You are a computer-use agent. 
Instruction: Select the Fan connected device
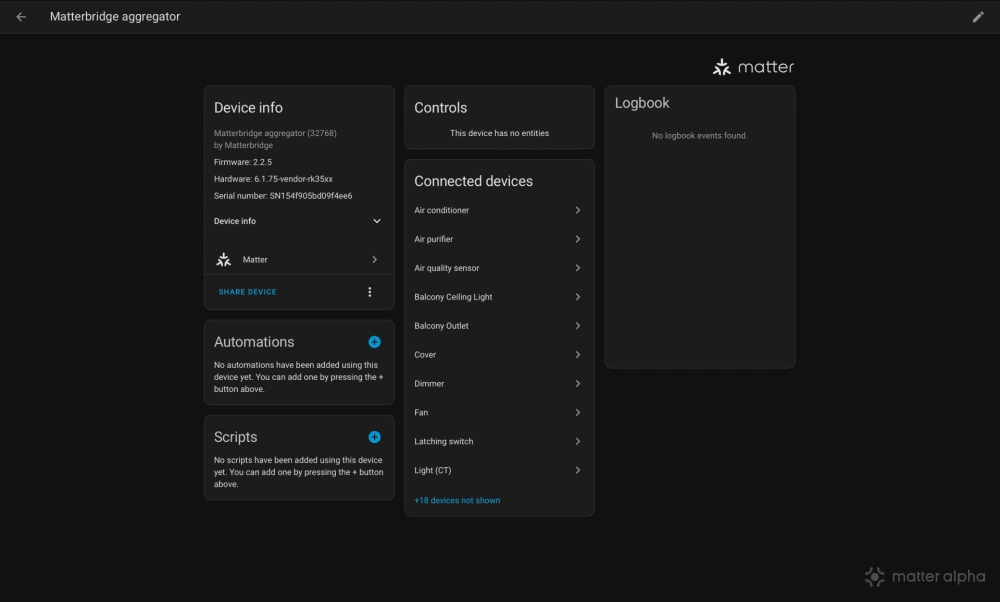(x=421, y=413)
